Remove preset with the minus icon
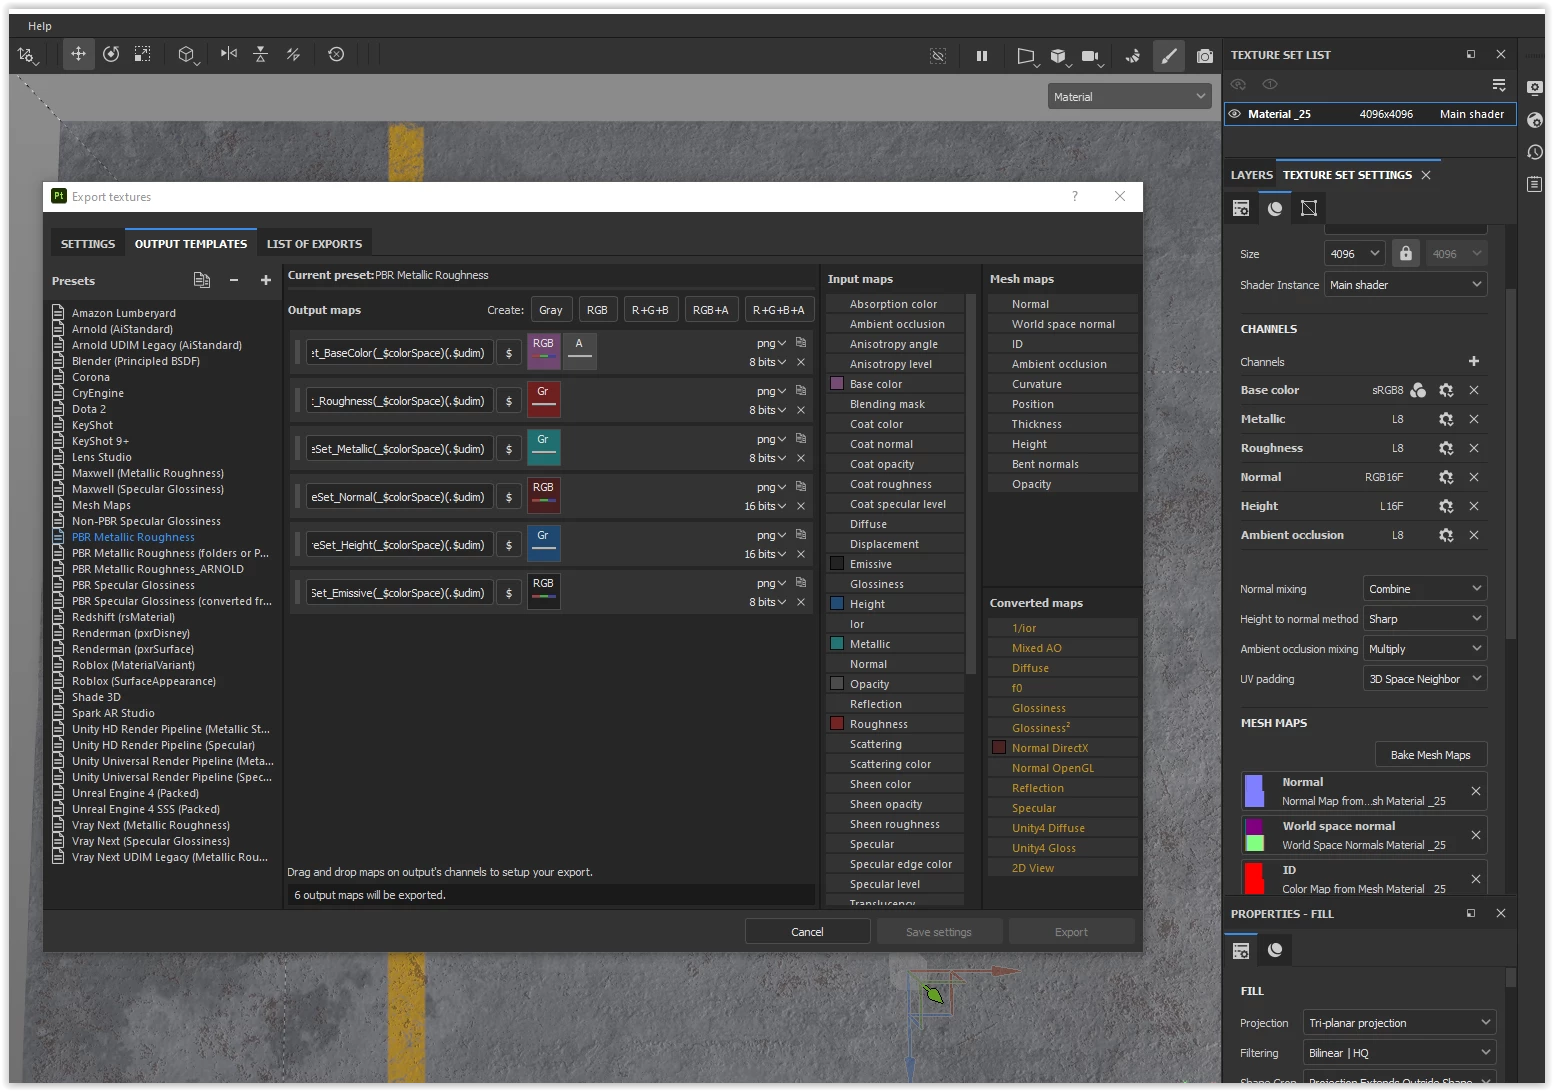Viewport: 1553px width, 1091px height. [x=234, y=280]
